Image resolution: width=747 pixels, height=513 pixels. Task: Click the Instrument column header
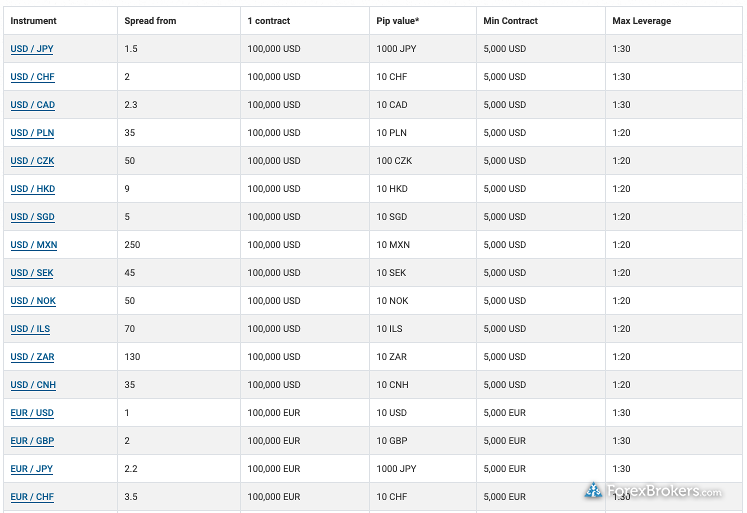pyautogui.click(x=33, y=21)
